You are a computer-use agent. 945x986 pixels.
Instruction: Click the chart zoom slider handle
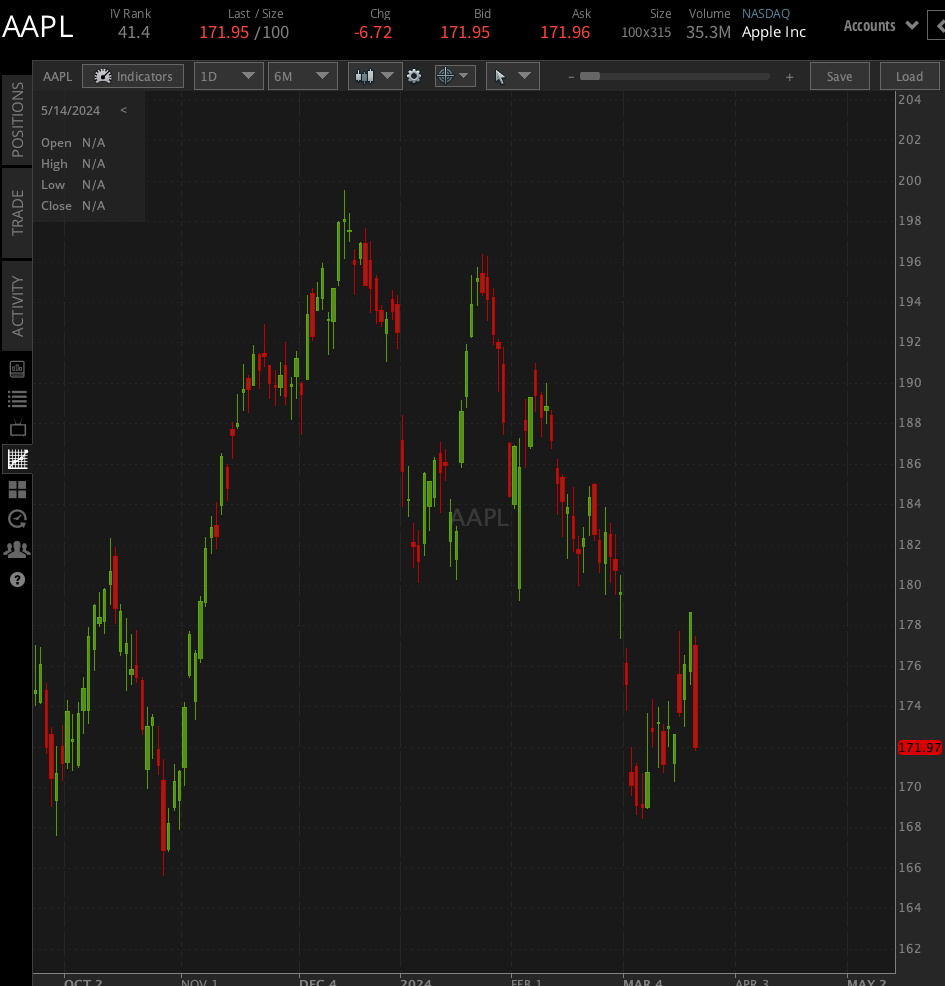point(590,76)
